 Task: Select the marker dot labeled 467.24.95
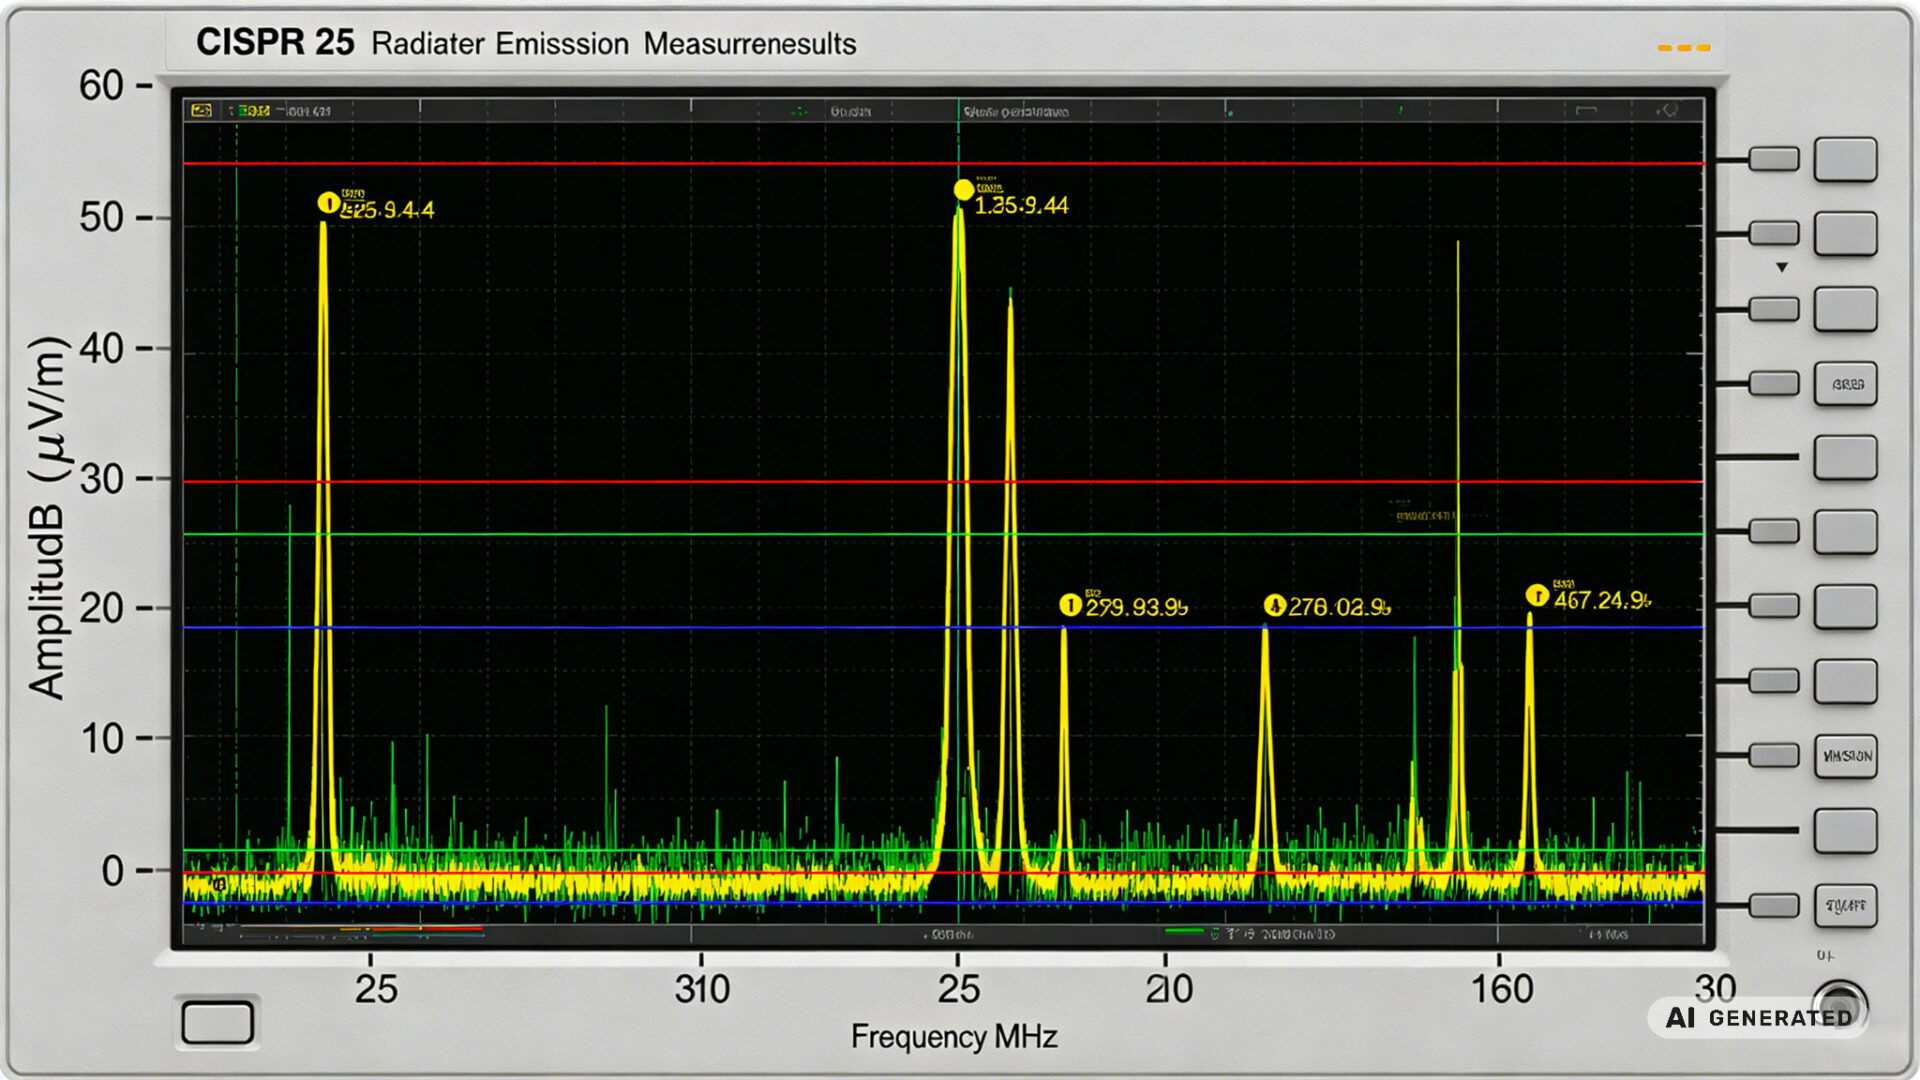point(1537,596)
